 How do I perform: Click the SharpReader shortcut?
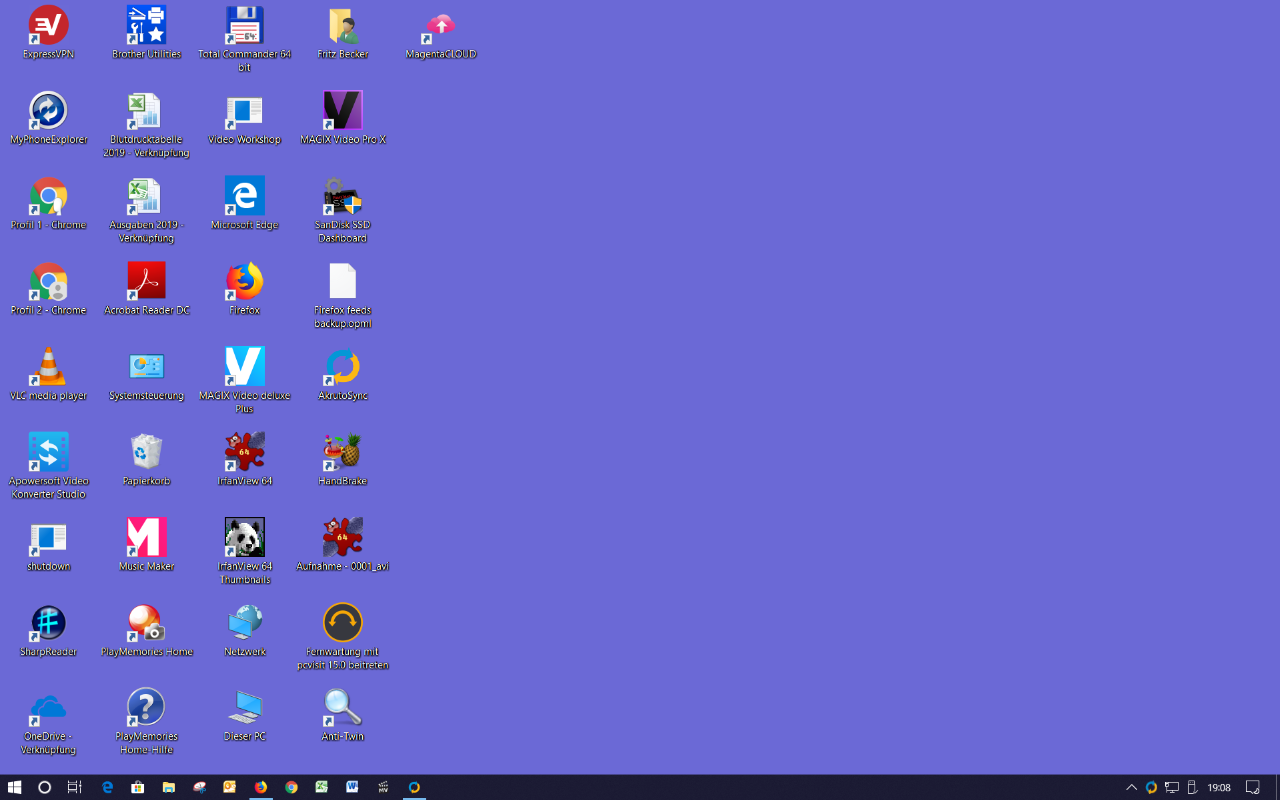click(x=48, y=623)
